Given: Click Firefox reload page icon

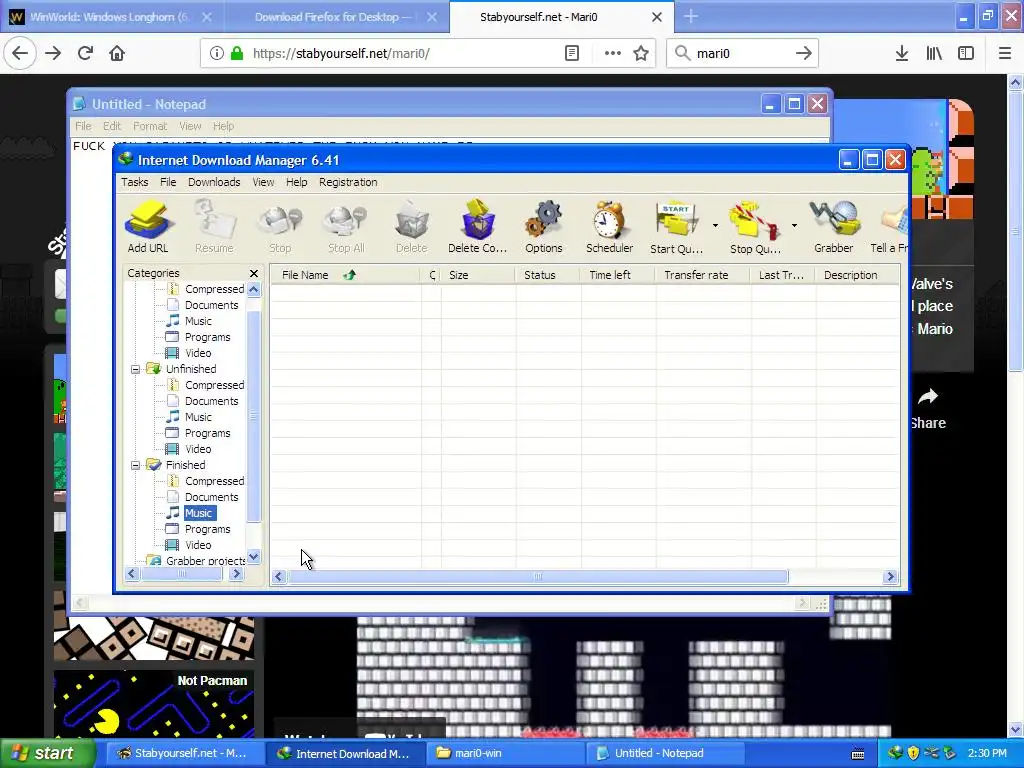Looking at the screenshot, I should pos(85,53).
